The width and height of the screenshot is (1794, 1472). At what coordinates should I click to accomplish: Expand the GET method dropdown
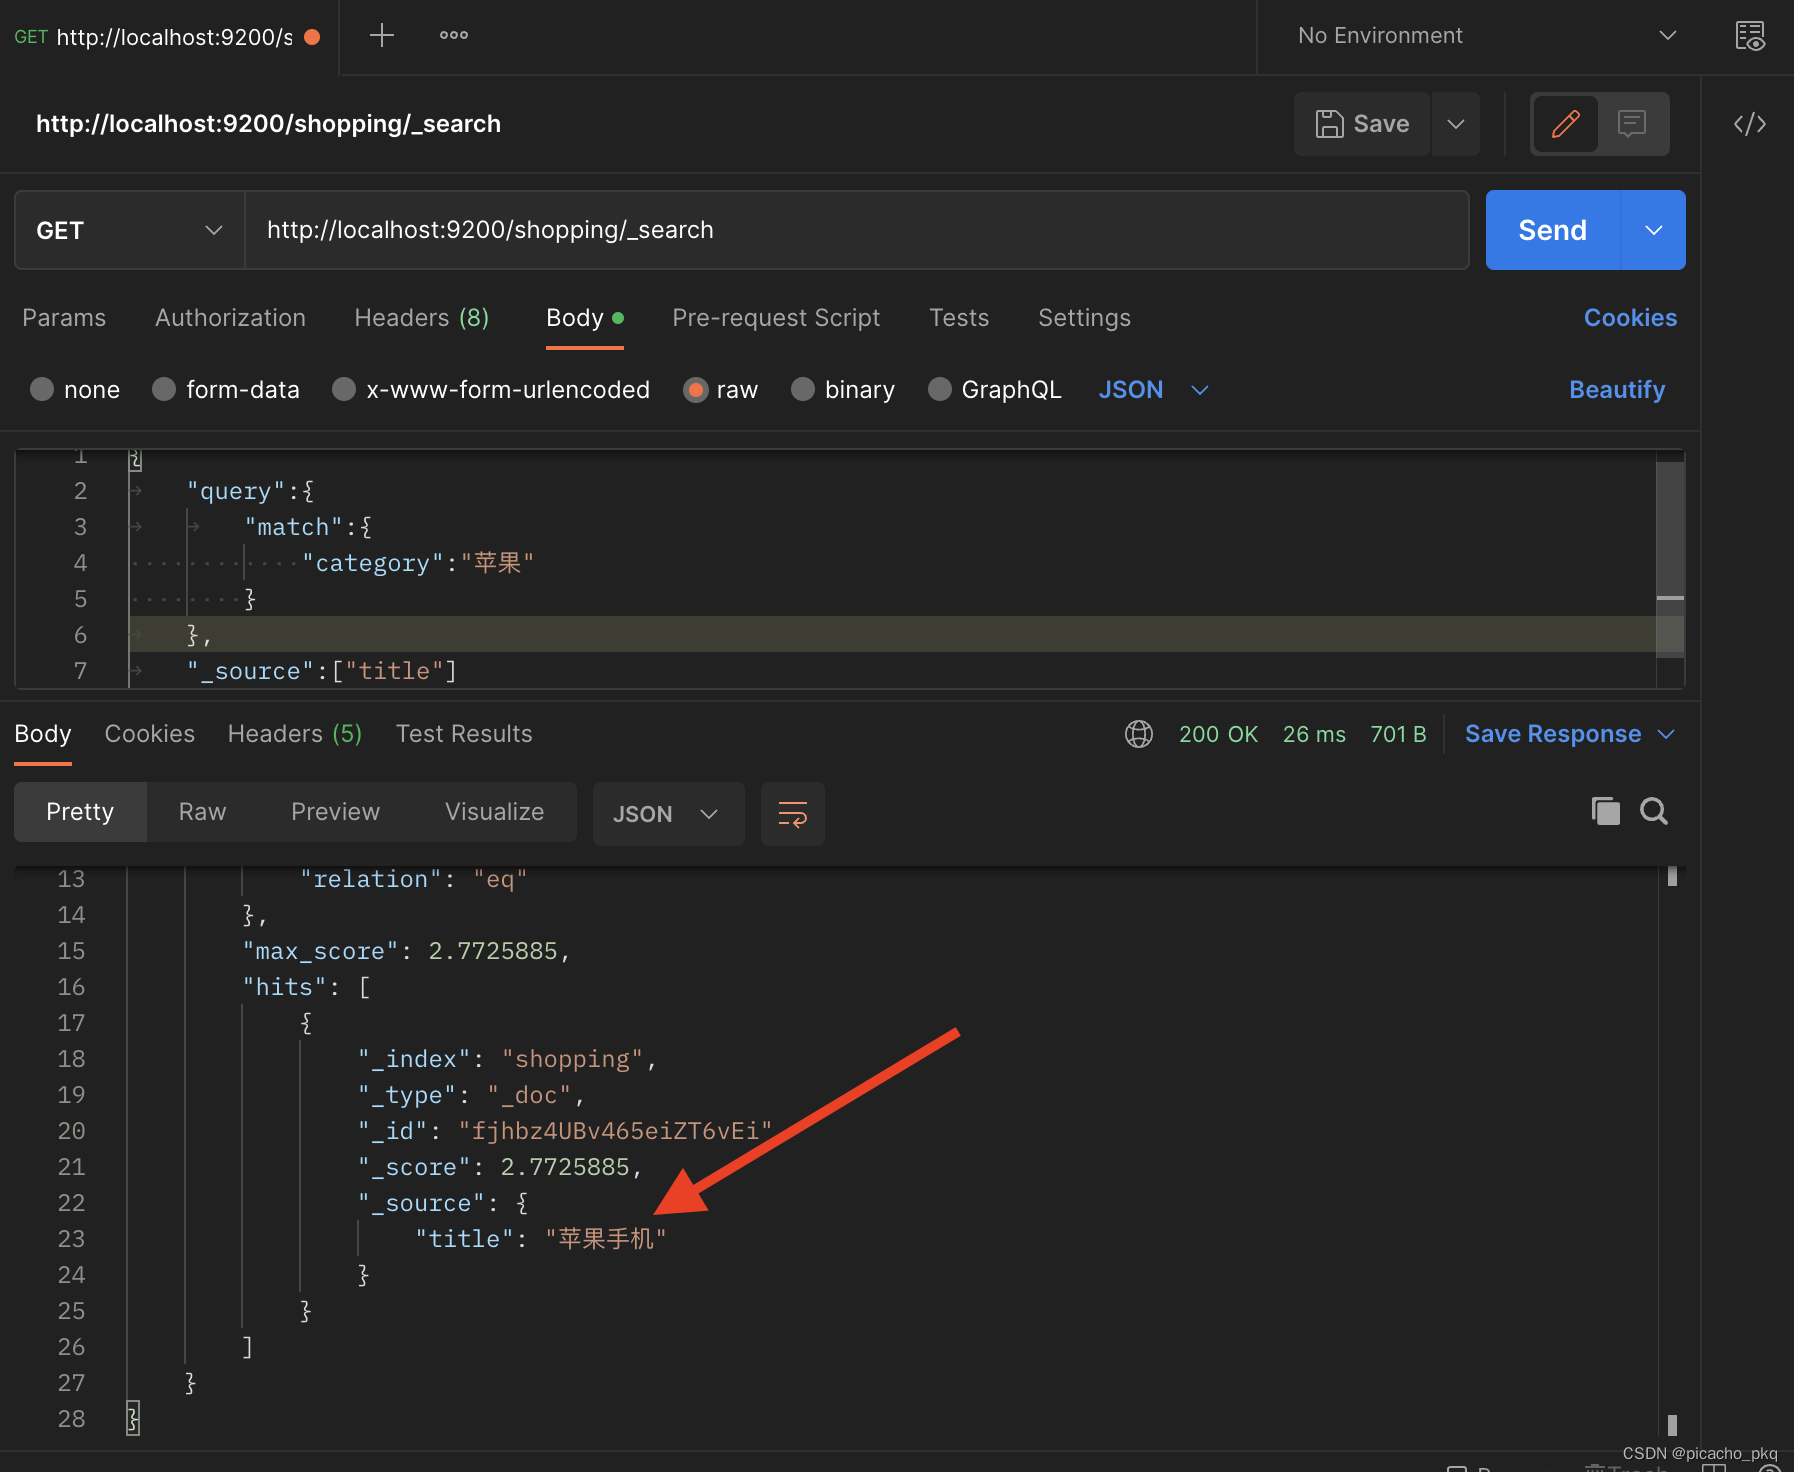(129, 230)
